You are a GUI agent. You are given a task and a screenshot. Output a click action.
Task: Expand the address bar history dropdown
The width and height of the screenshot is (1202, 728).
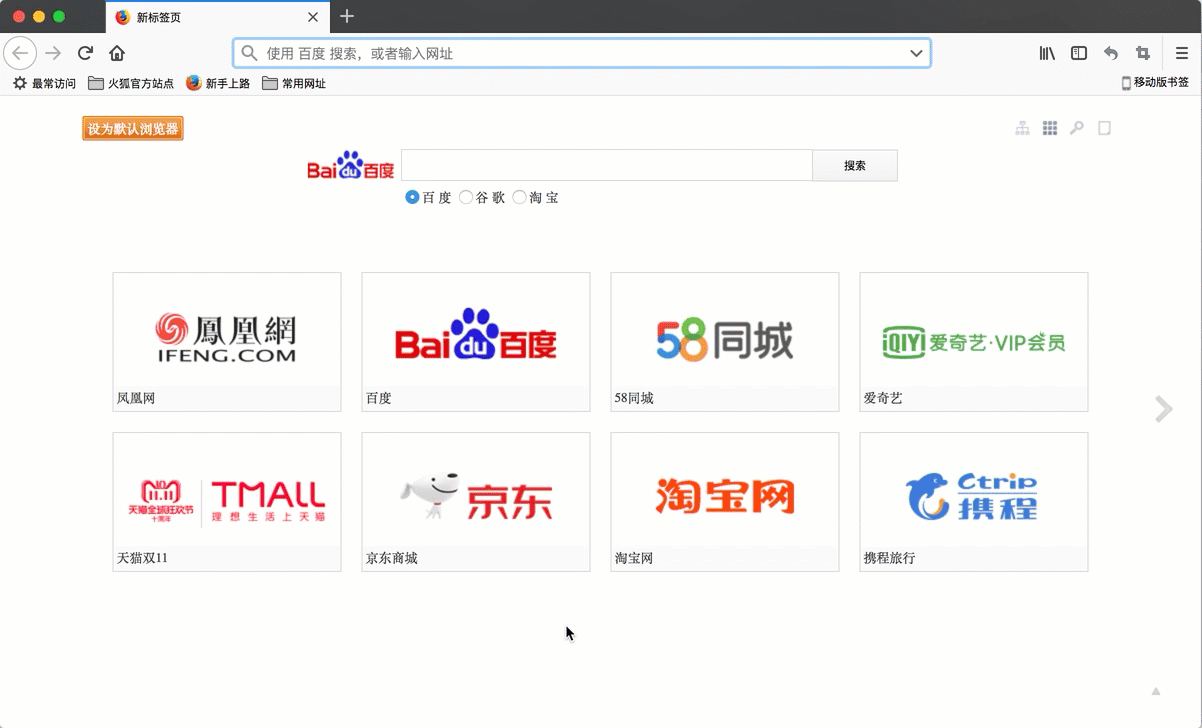click(916, 53)
